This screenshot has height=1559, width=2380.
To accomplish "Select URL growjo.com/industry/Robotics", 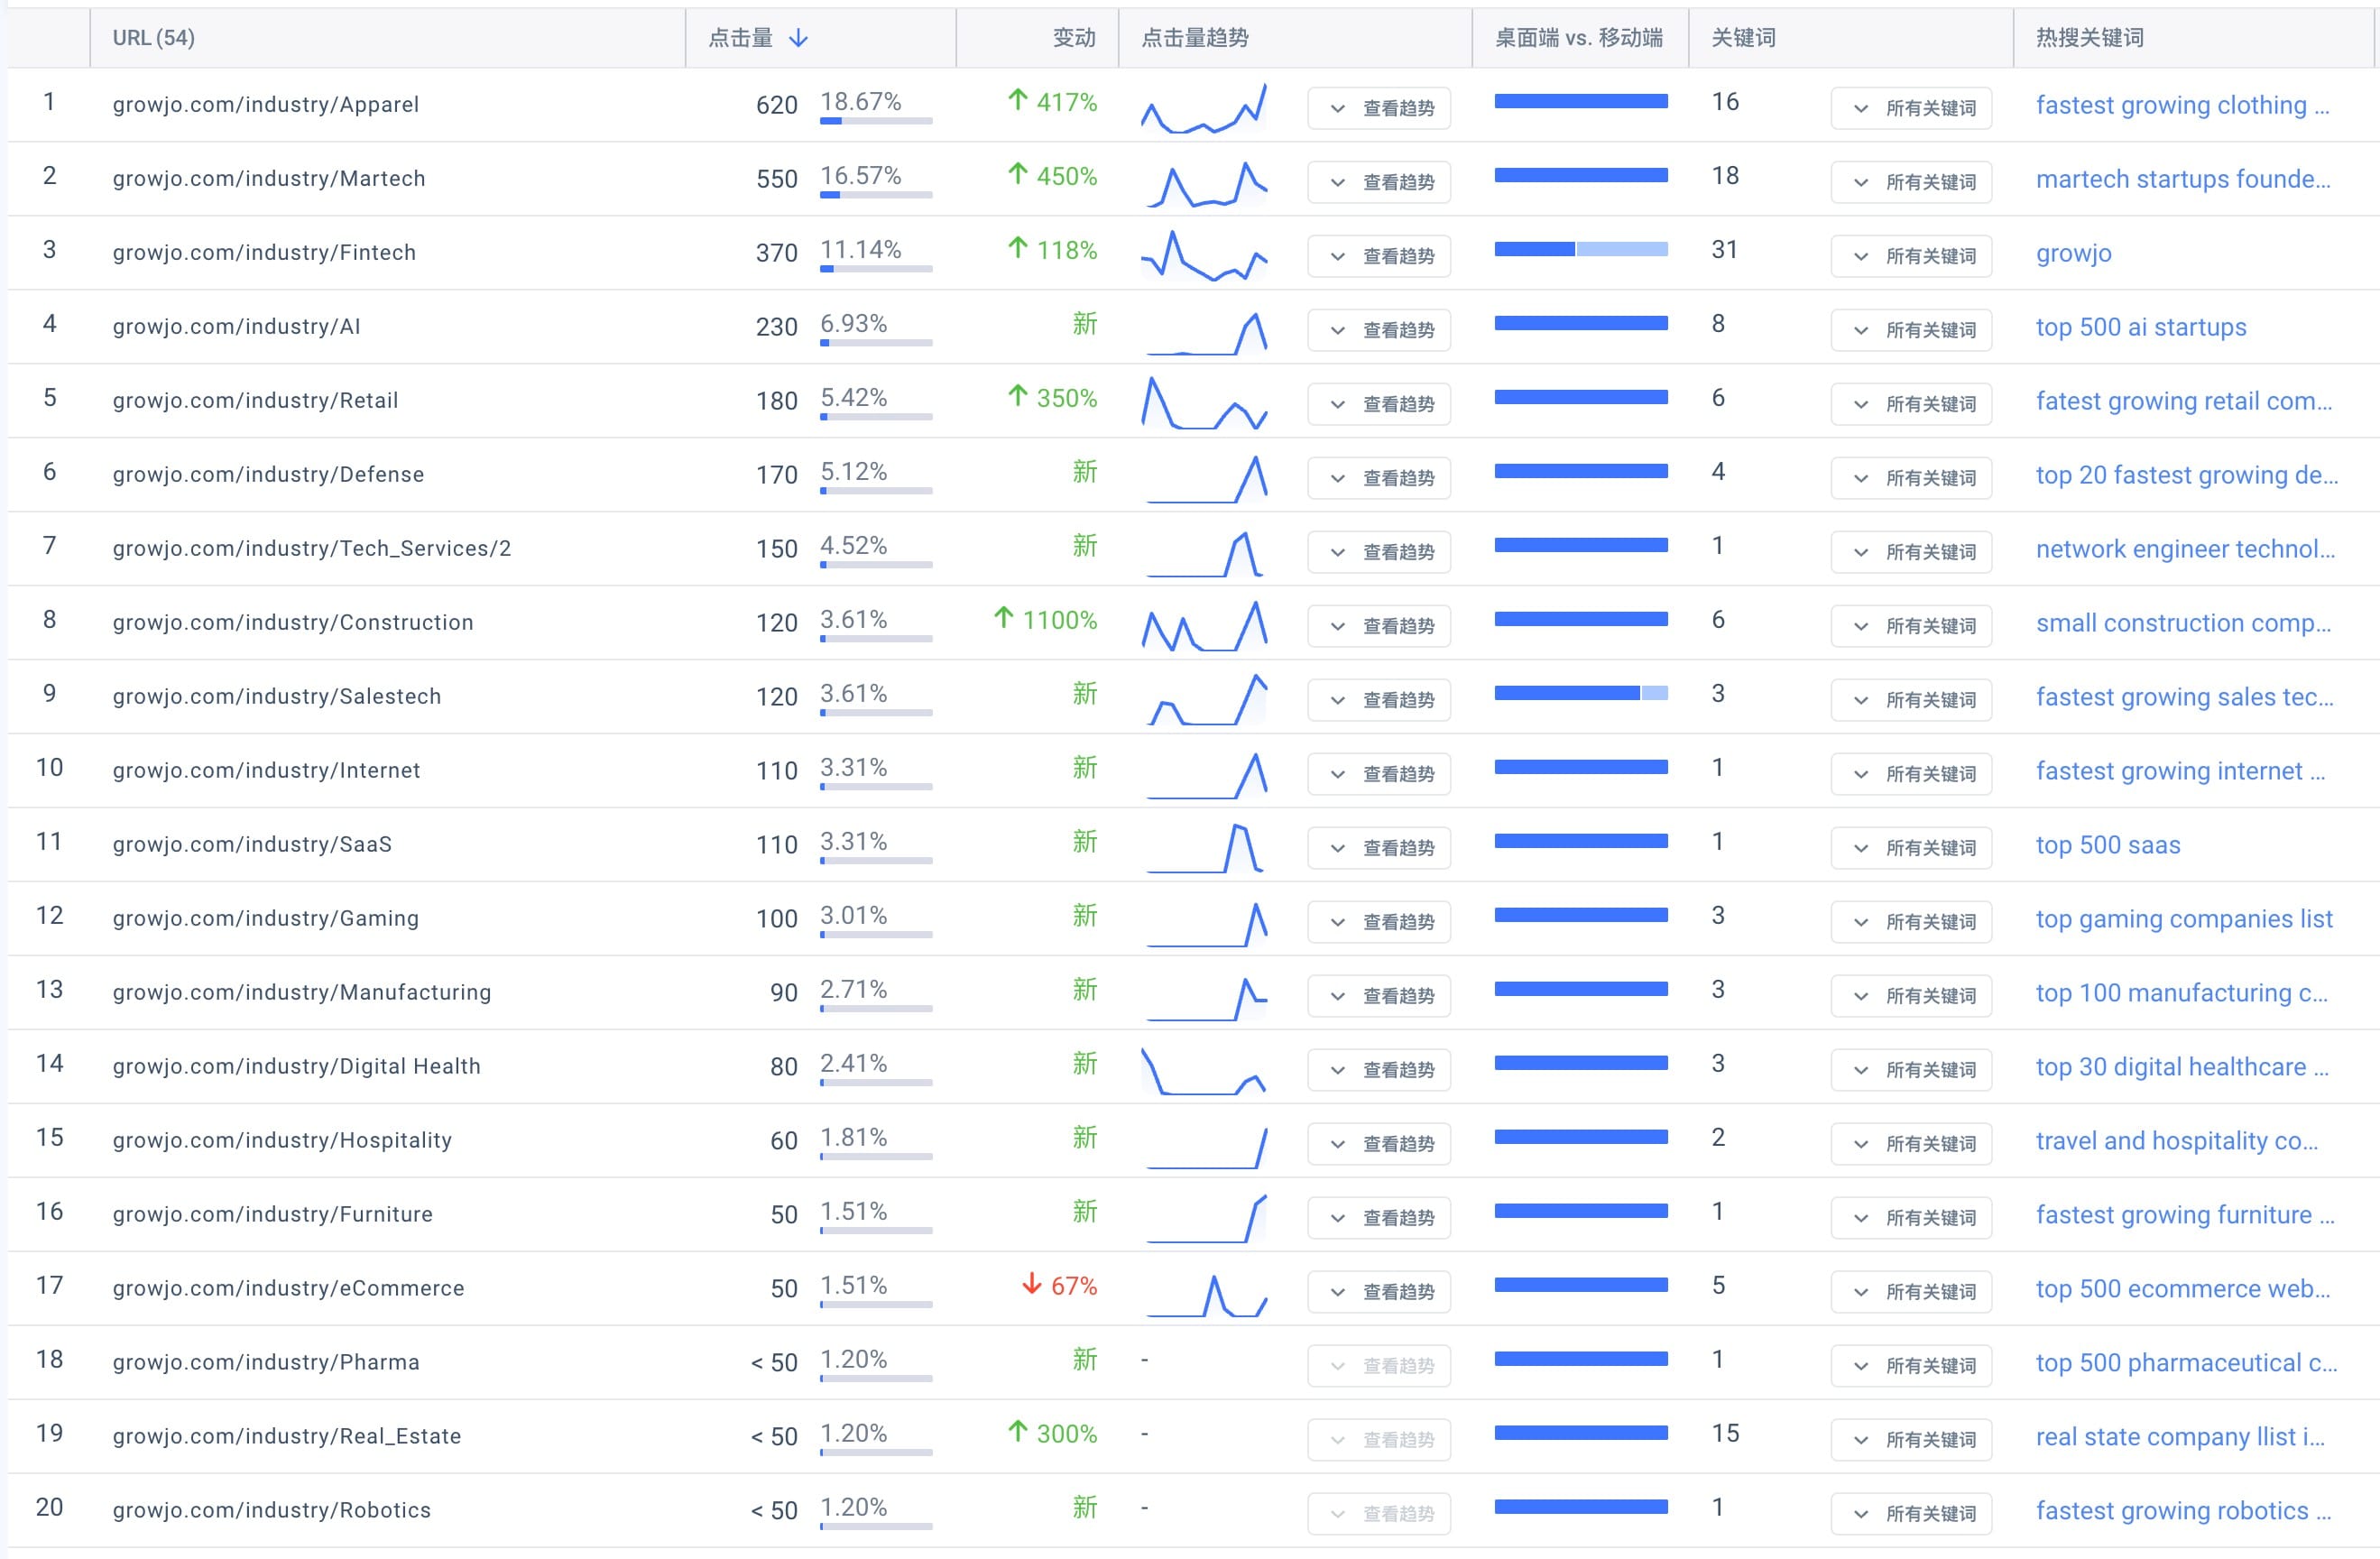I will tap(272, 1510).
